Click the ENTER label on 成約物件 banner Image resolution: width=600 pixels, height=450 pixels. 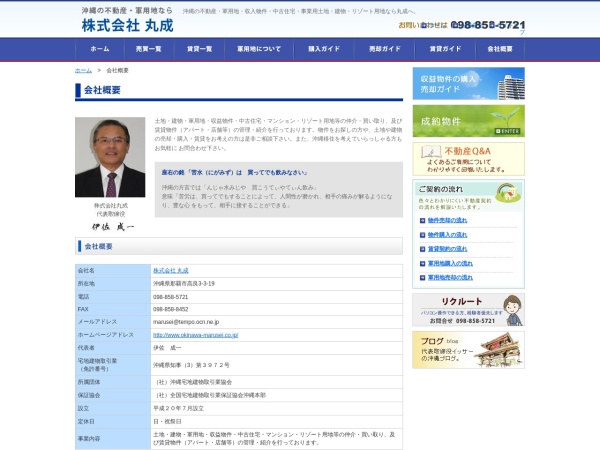coord(507,131)
